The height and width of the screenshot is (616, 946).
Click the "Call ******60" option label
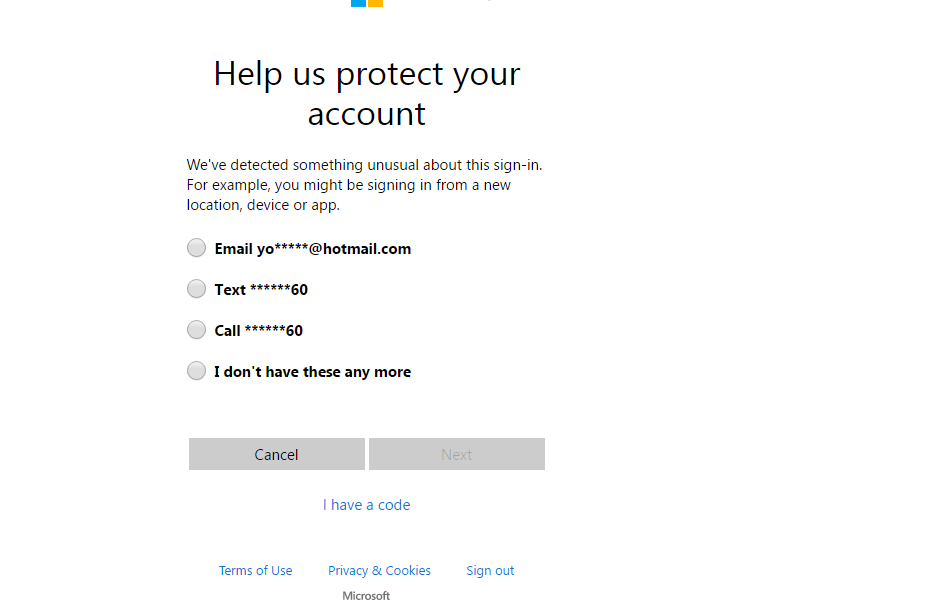coord(258,331)
